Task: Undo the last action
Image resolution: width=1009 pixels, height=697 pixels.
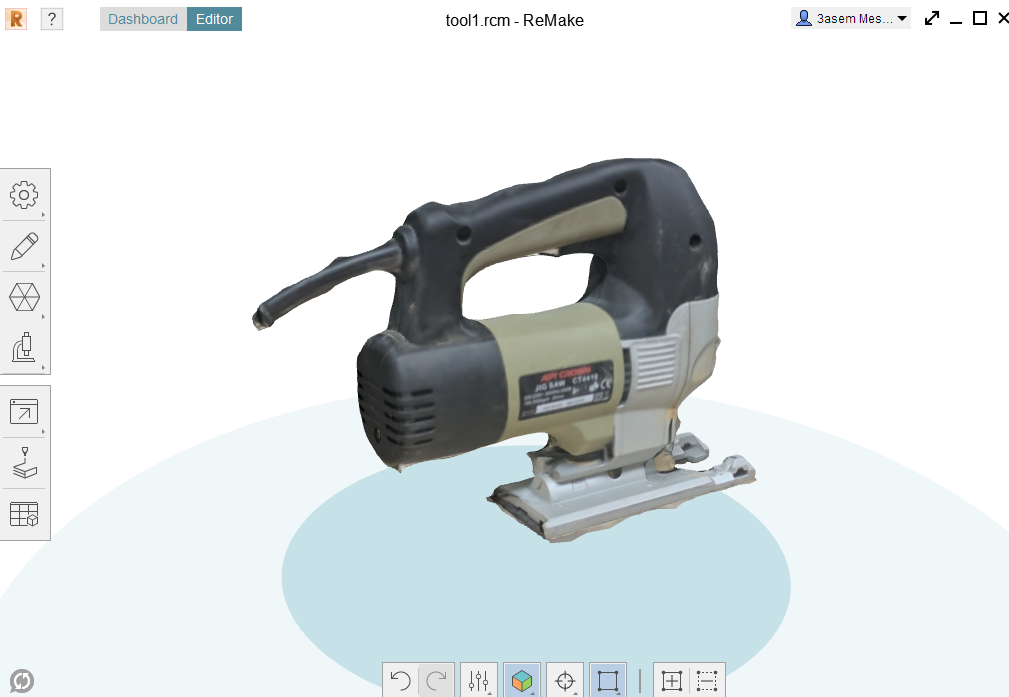Action: point(400,680)
